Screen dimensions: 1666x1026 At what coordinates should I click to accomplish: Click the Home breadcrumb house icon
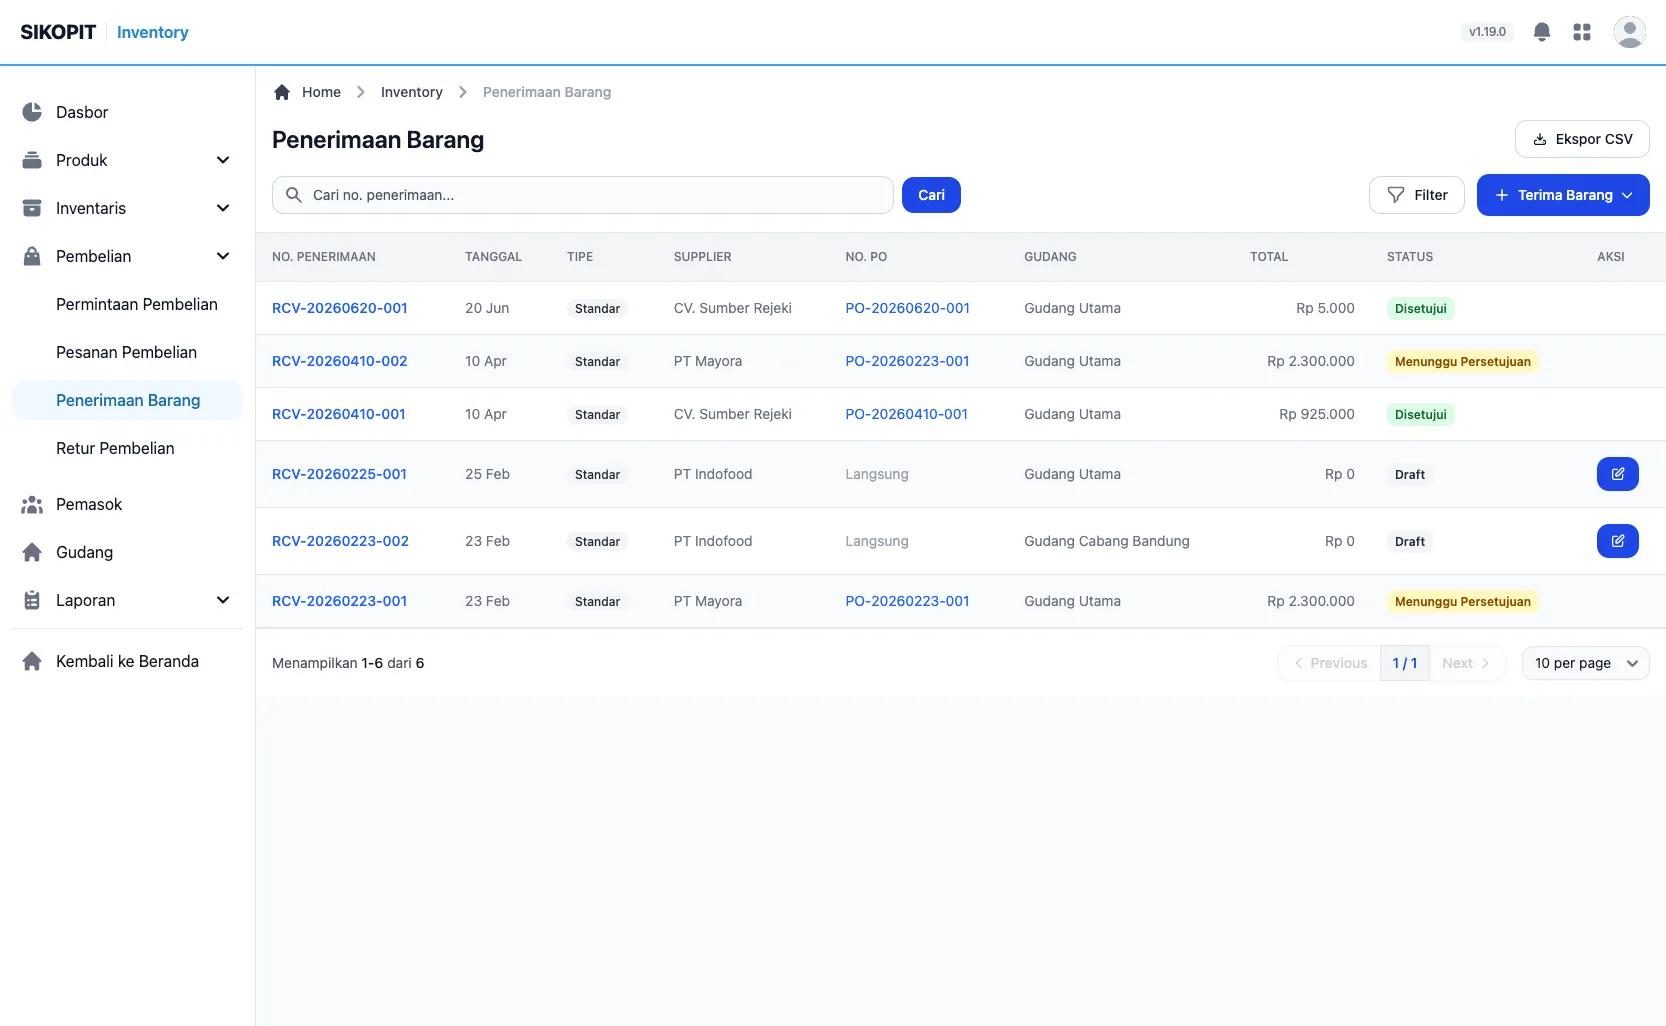pos(282,92)
